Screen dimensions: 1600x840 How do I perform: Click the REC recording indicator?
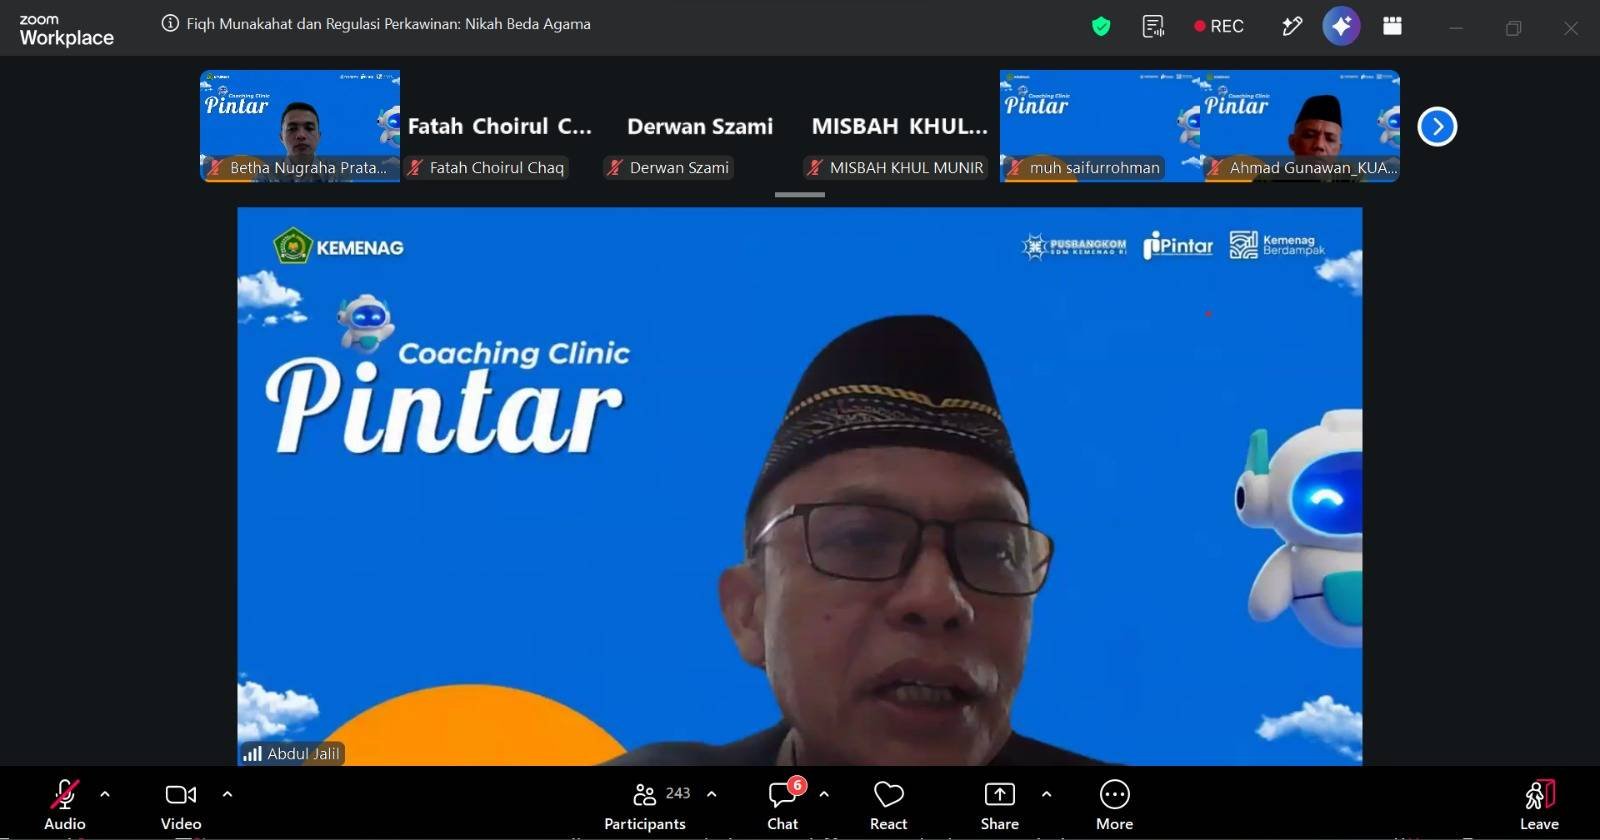tap(1219, 27)
